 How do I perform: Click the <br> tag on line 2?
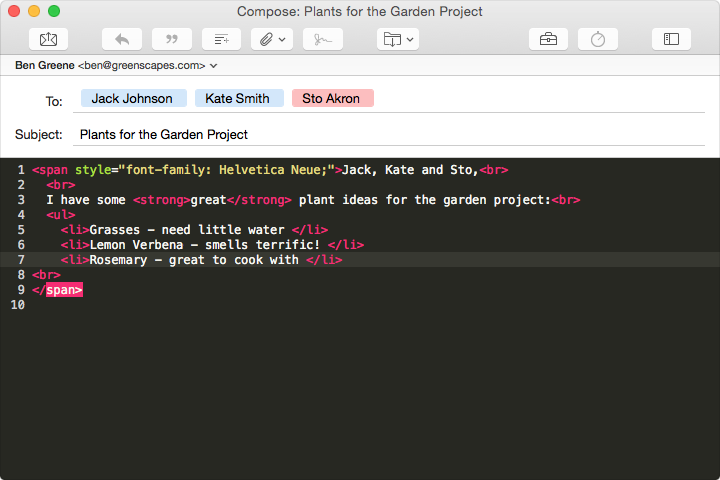coord(61,185)
